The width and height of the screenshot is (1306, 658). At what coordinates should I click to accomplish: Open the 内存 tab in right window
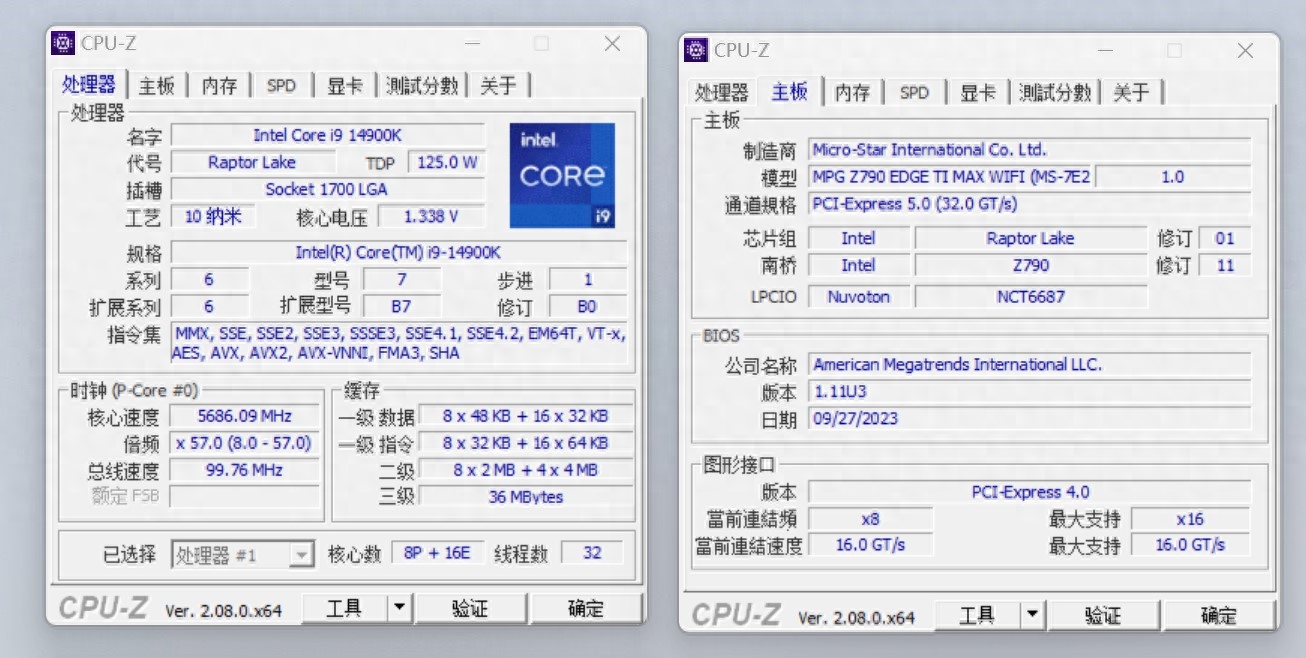point(852,93)
